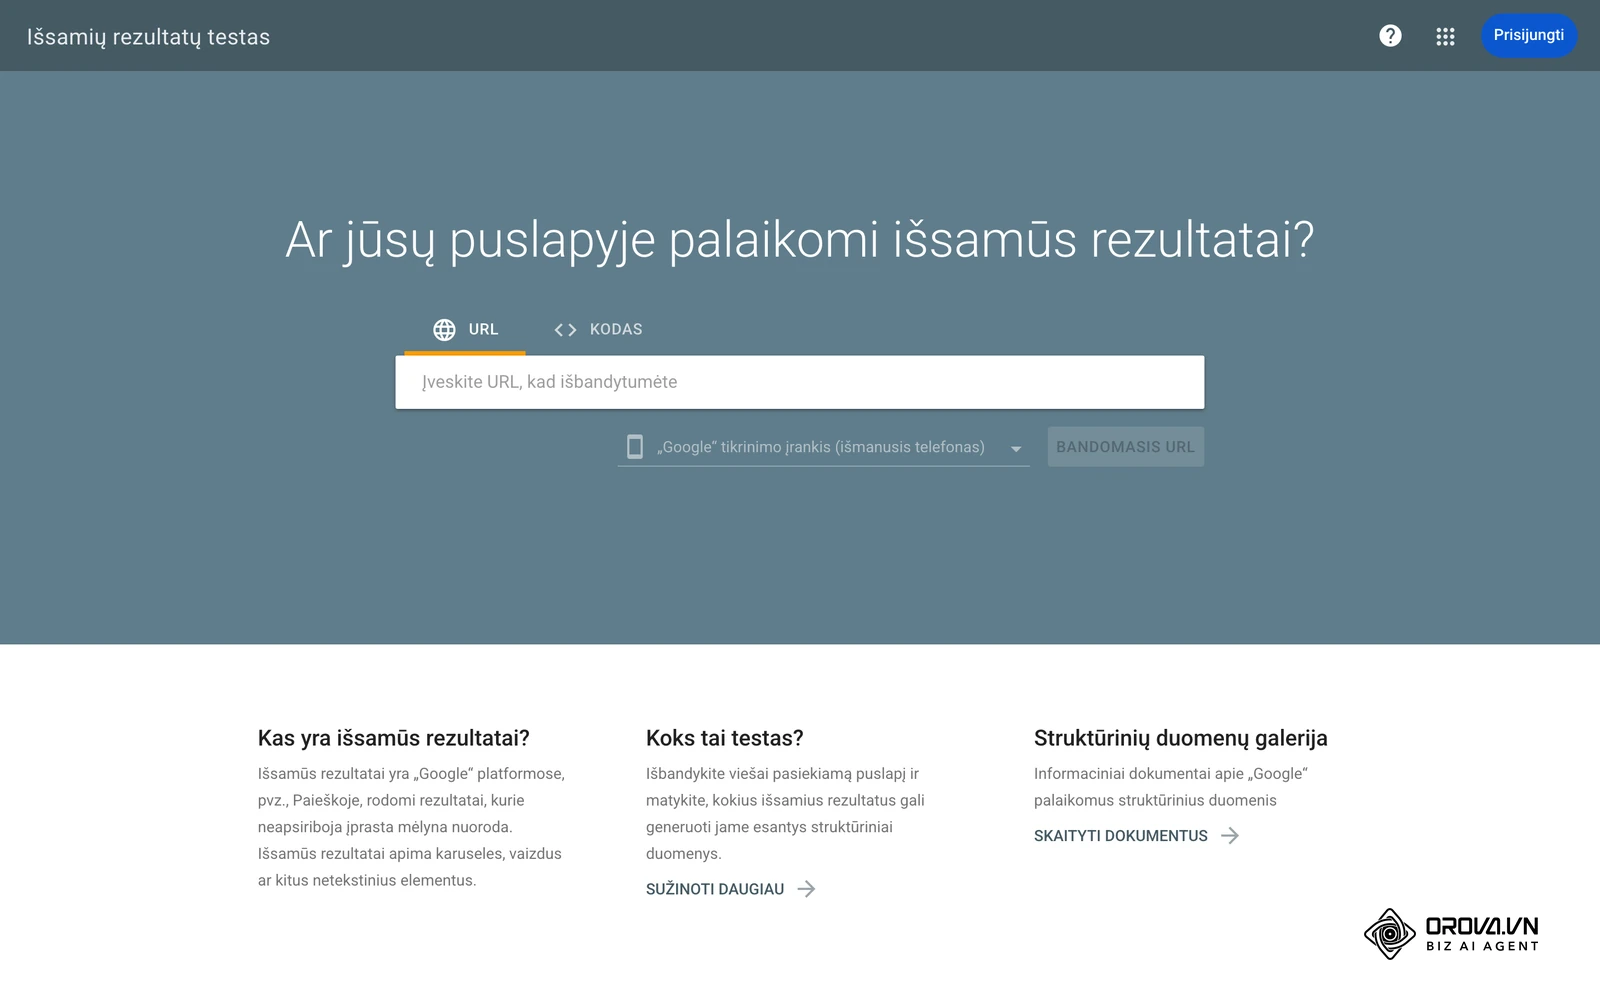Image resolution: width=1600 pixels, height=1000 pixels.
Task: Click the code brackets icon beside KODAS
Action: click(565, 329)
